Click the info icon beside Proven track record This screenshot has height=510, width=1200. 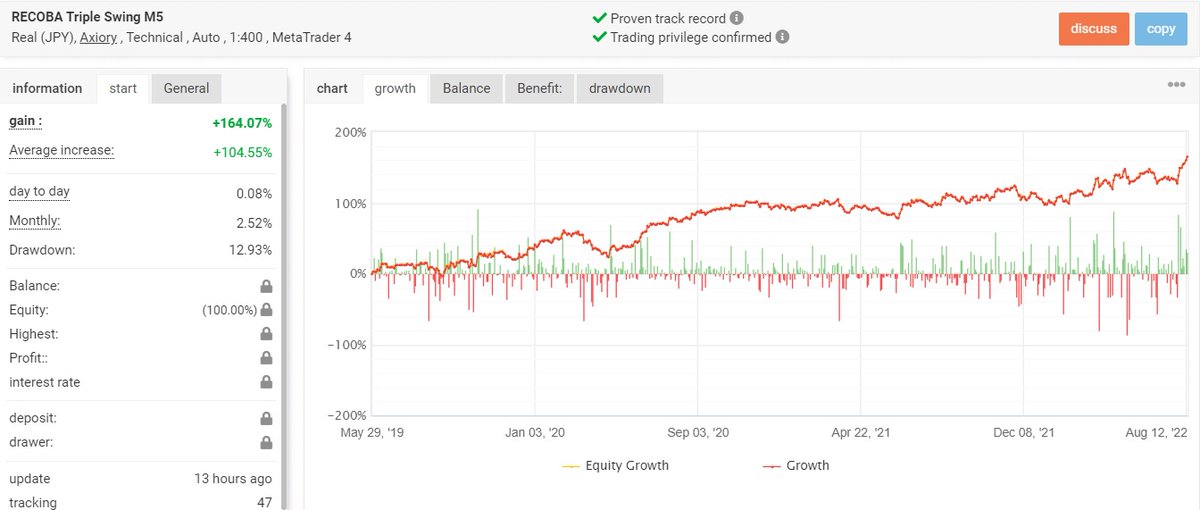(x=737, y=18)
